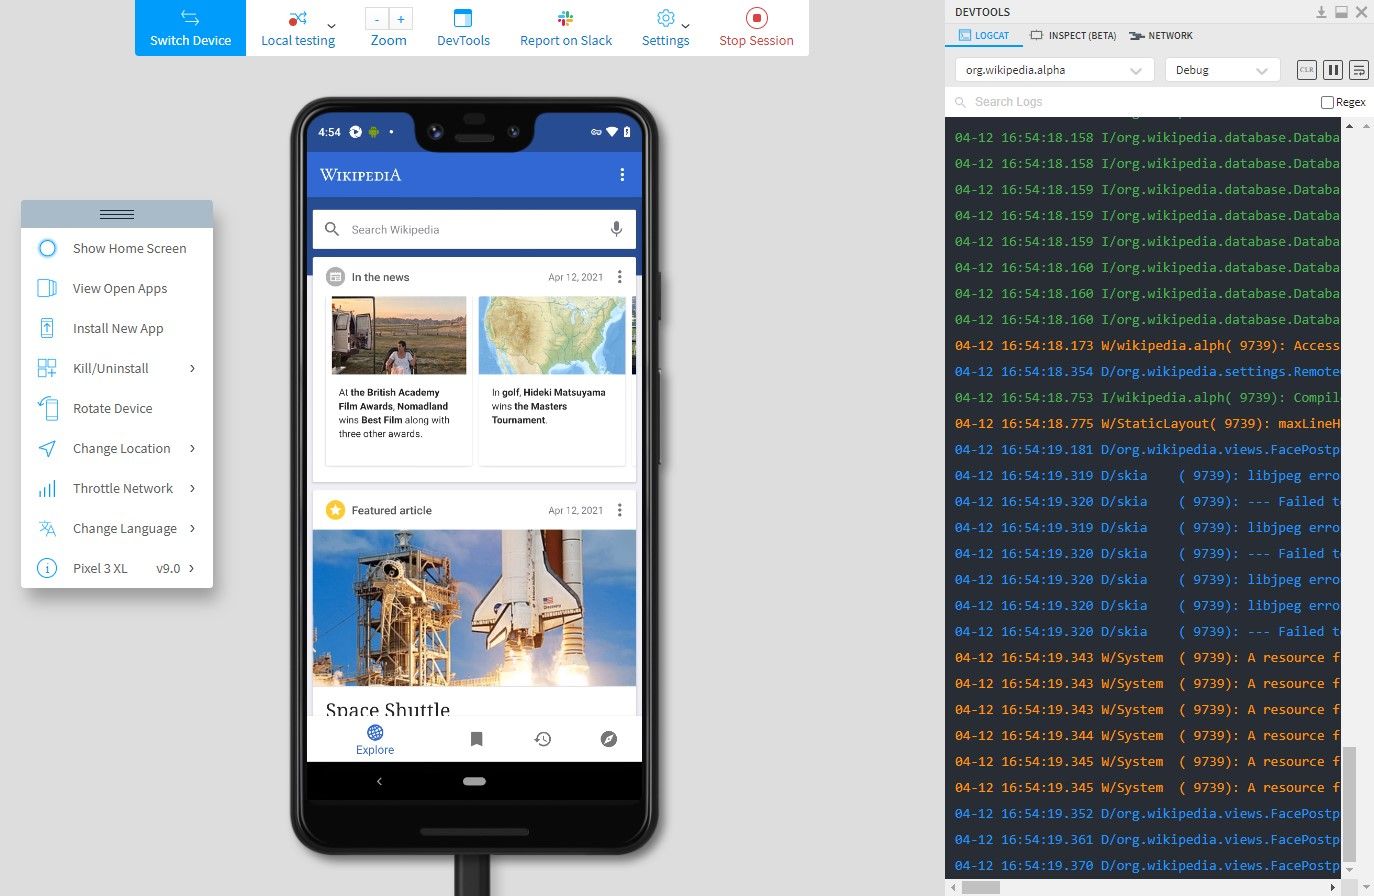Expand Pixel 3 XL device info chevron
This screenshot has height=896, width=1374.
[193, 568]
